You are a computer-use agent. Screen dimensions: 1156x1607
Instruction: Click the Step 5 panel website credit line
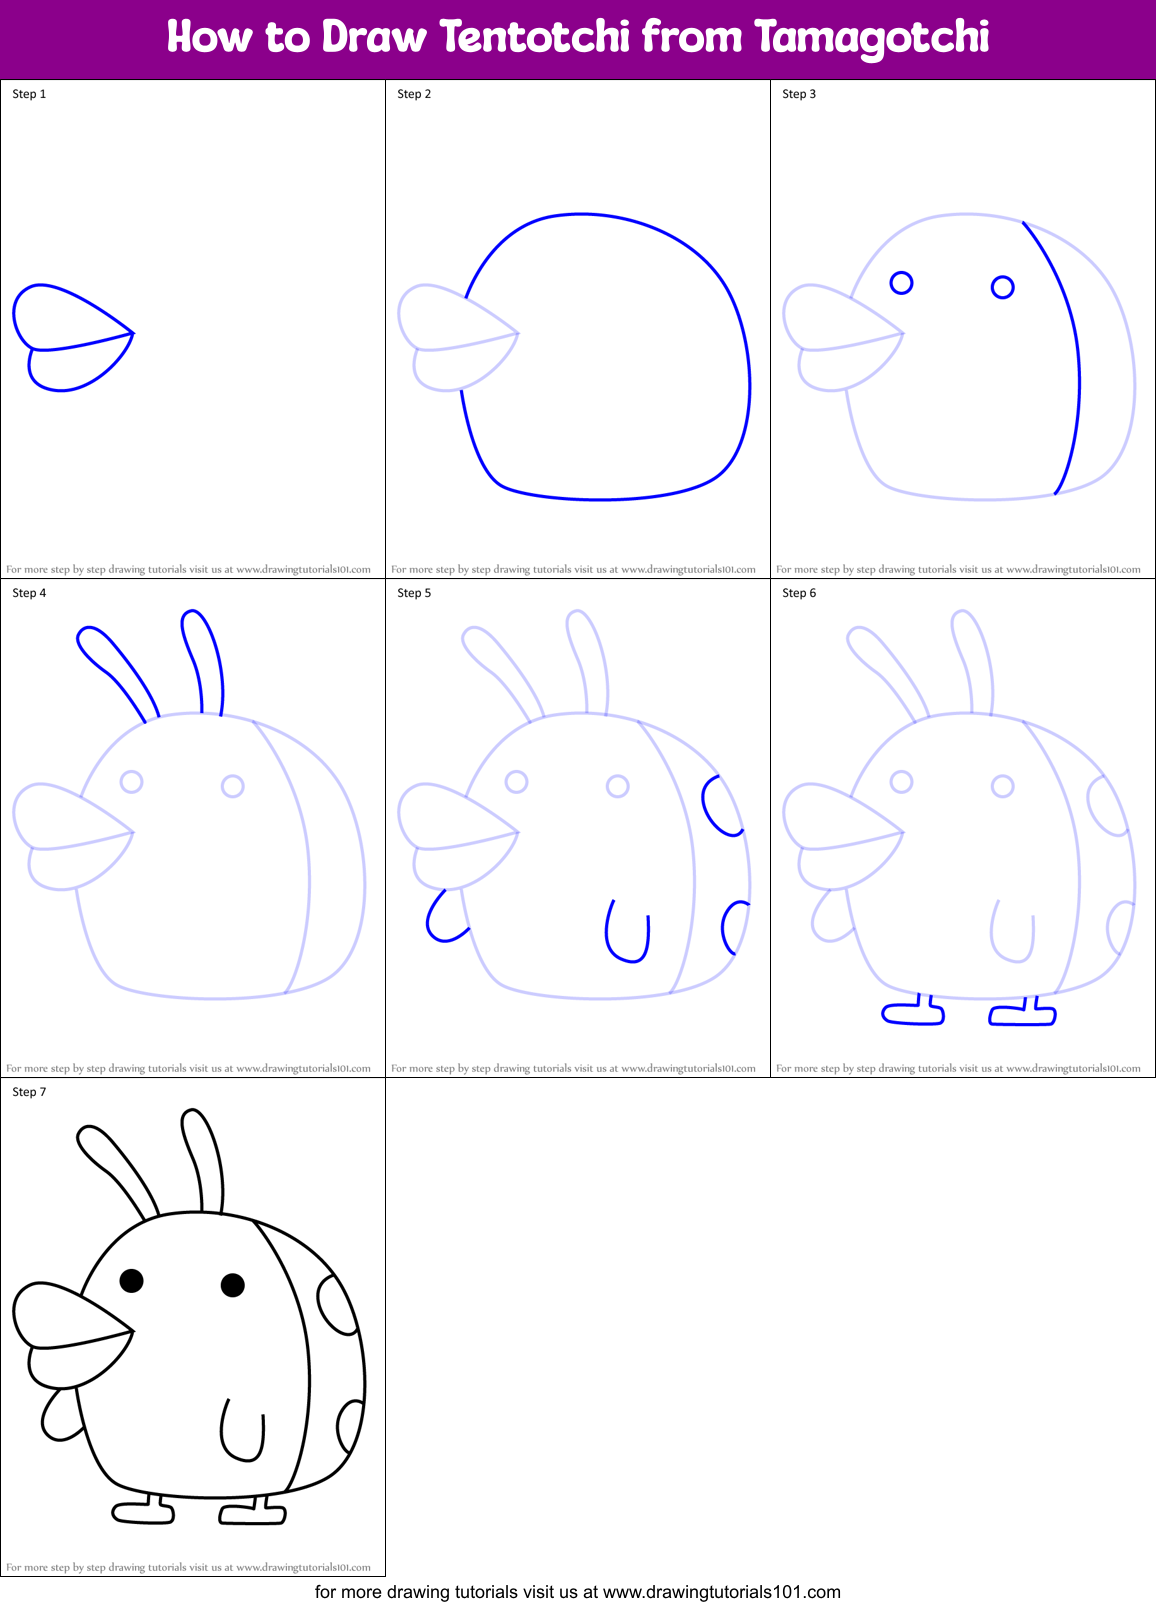pos(573,1068)
